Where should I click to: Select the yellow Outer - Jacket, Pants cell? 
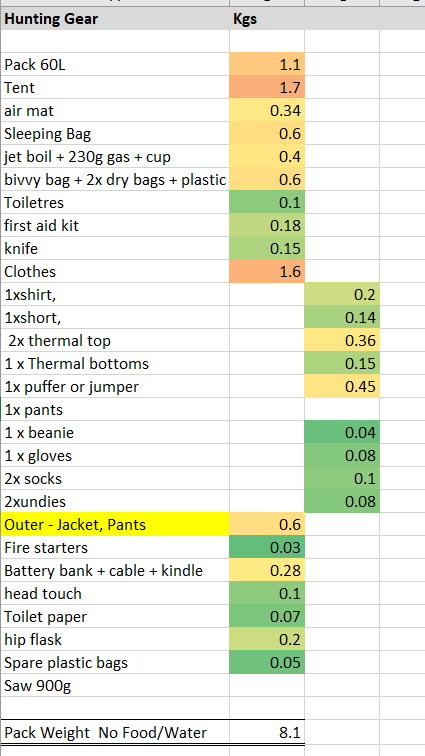coord(115,524)
